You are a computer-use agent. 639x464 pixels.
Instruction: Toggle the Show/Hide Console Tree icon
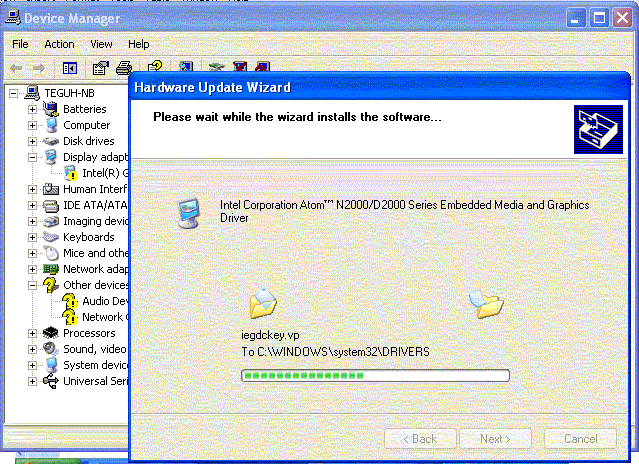(x=70, y=68)
